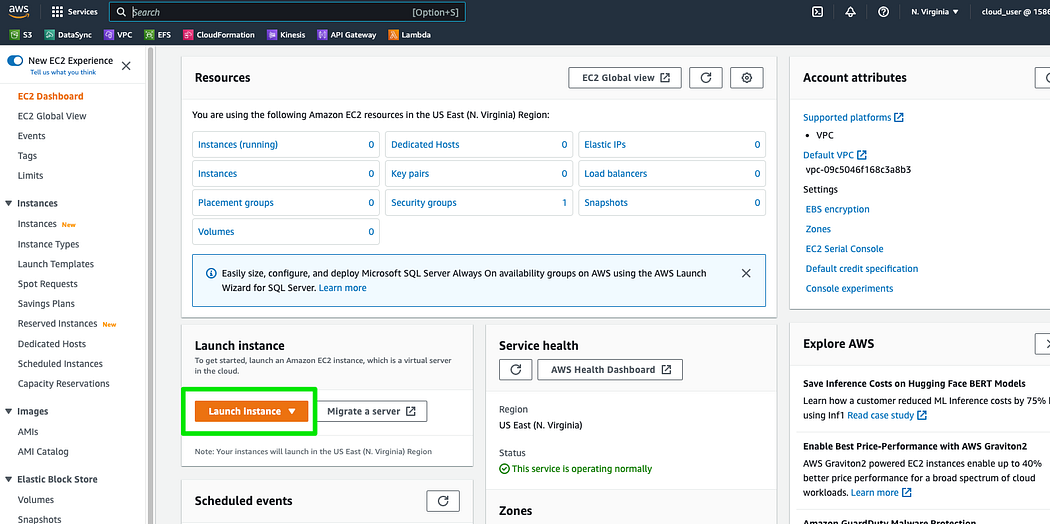Open the EFS bookmark shortcut
Image resolution: width=1050 pixels, height=524 pixels.
(x=158, y=35)
